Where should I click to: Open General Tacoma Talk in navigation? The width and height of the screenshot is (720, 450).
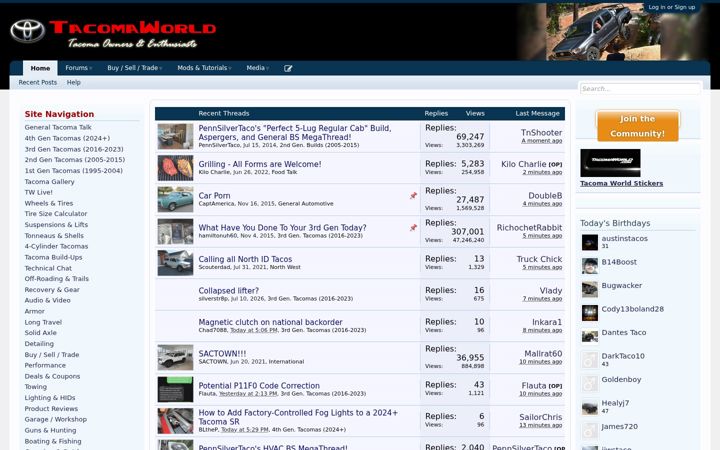pyautogui.click(x=58, y=127)
